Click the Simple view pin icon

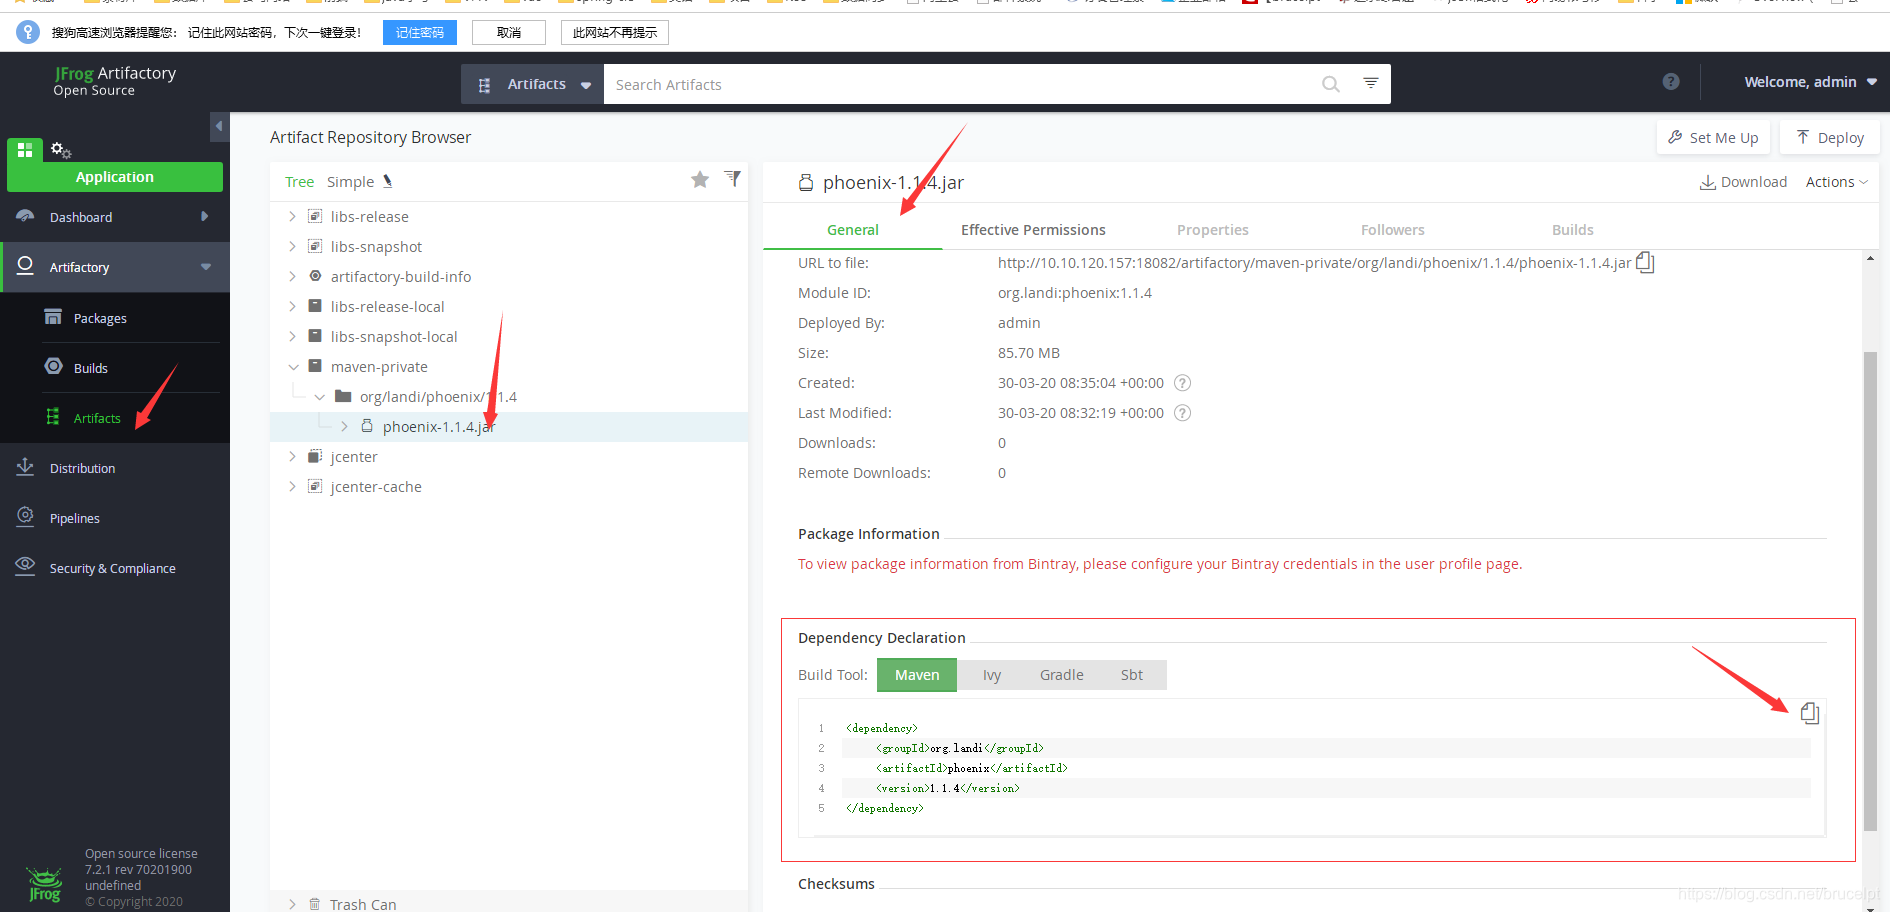point(388,181)
